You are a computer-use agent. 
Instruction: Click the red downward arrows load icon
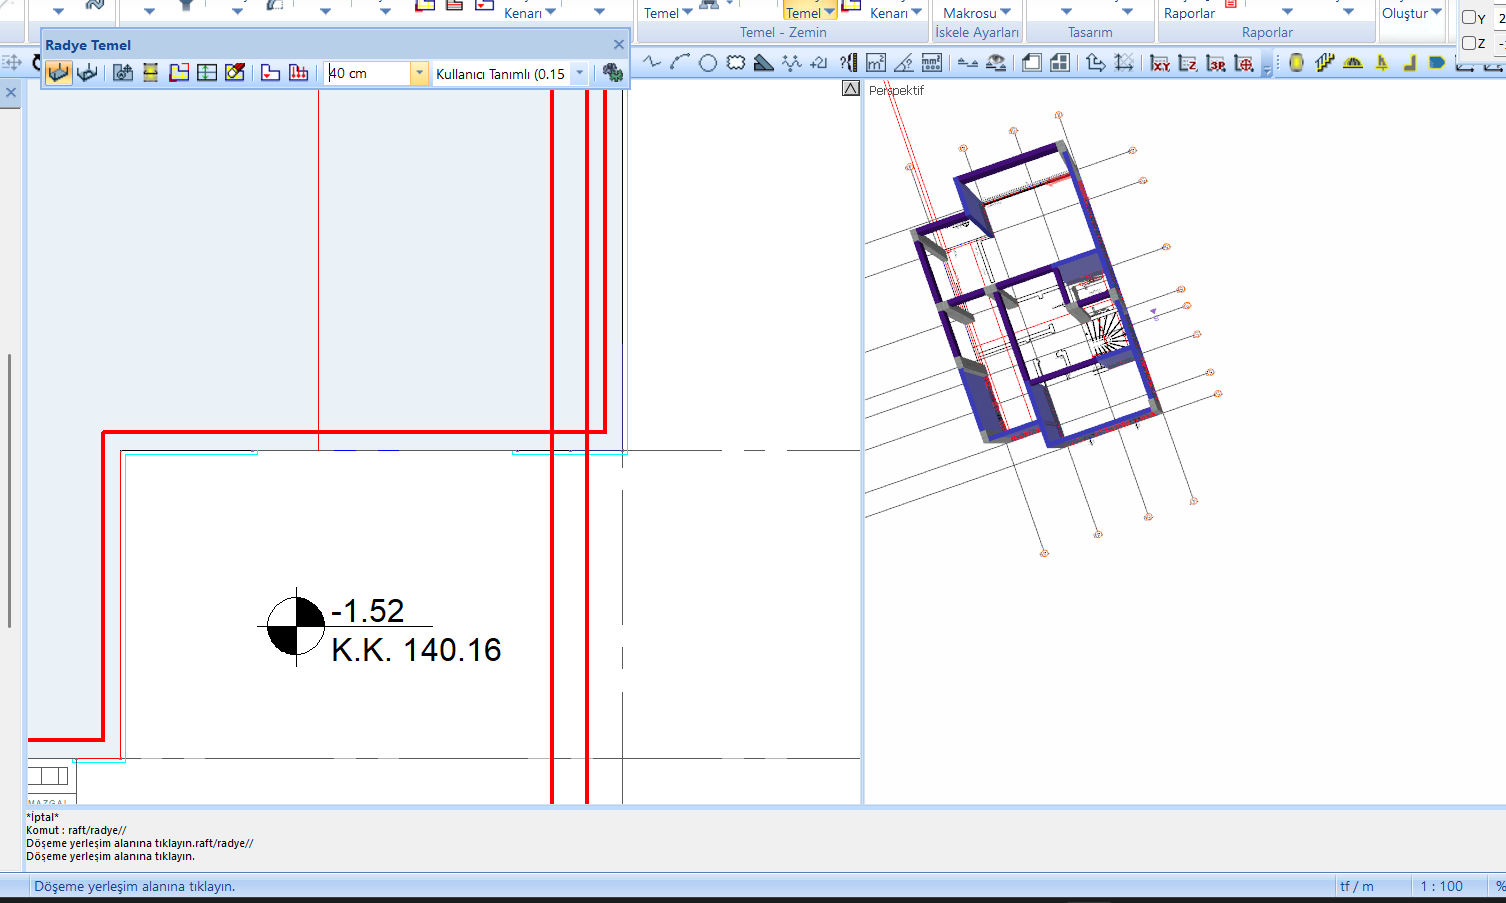[x=298, y=73]
